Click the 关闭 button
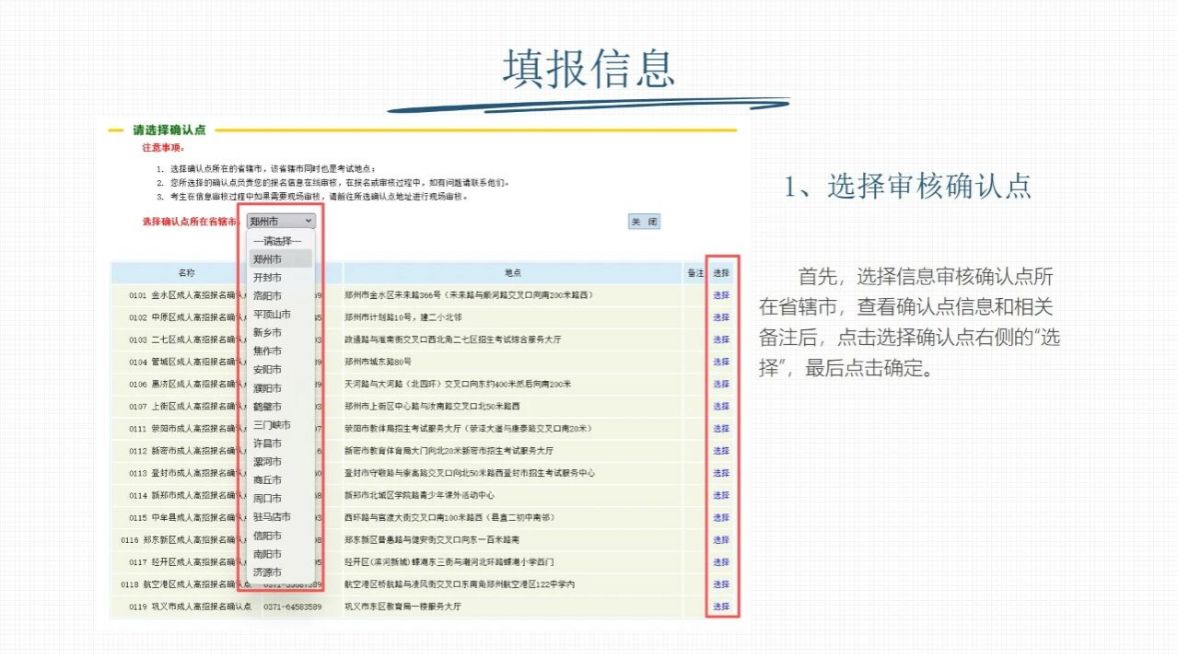Viewport: 1178px width, 654px height. point(645,222)
